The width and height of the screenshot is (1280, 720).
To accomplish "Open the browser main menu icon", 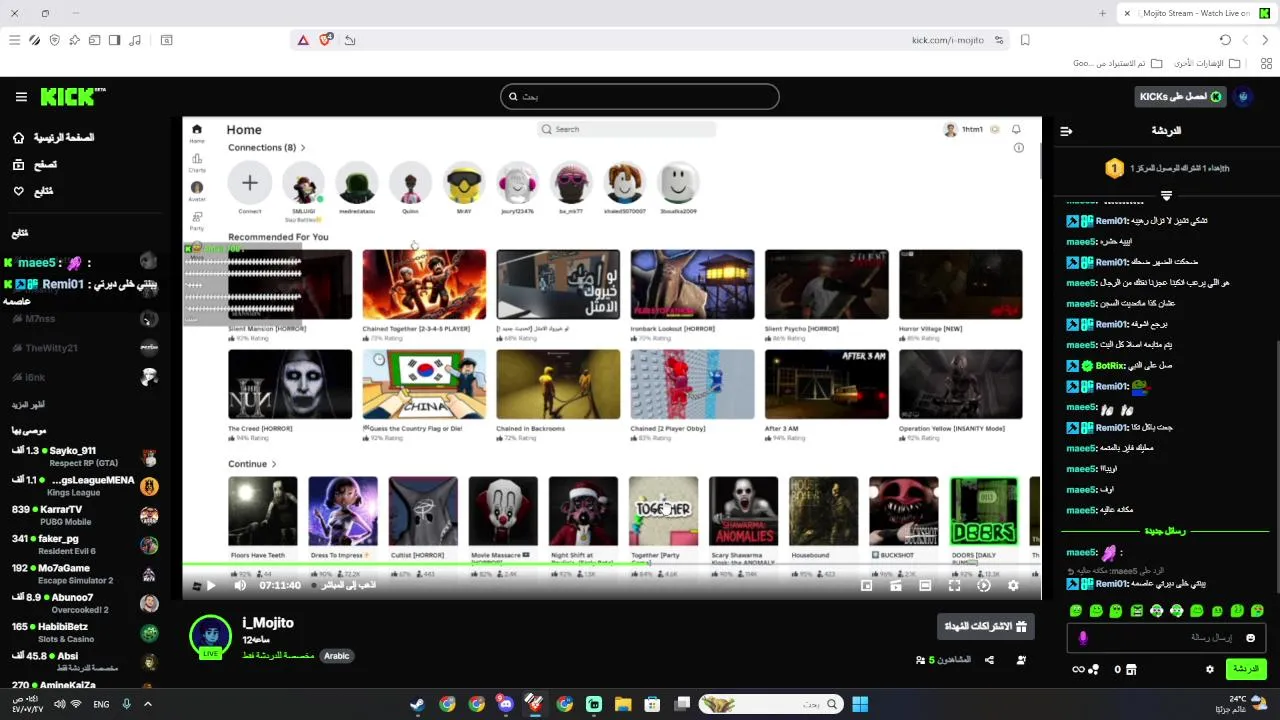I will click(14, 40).
